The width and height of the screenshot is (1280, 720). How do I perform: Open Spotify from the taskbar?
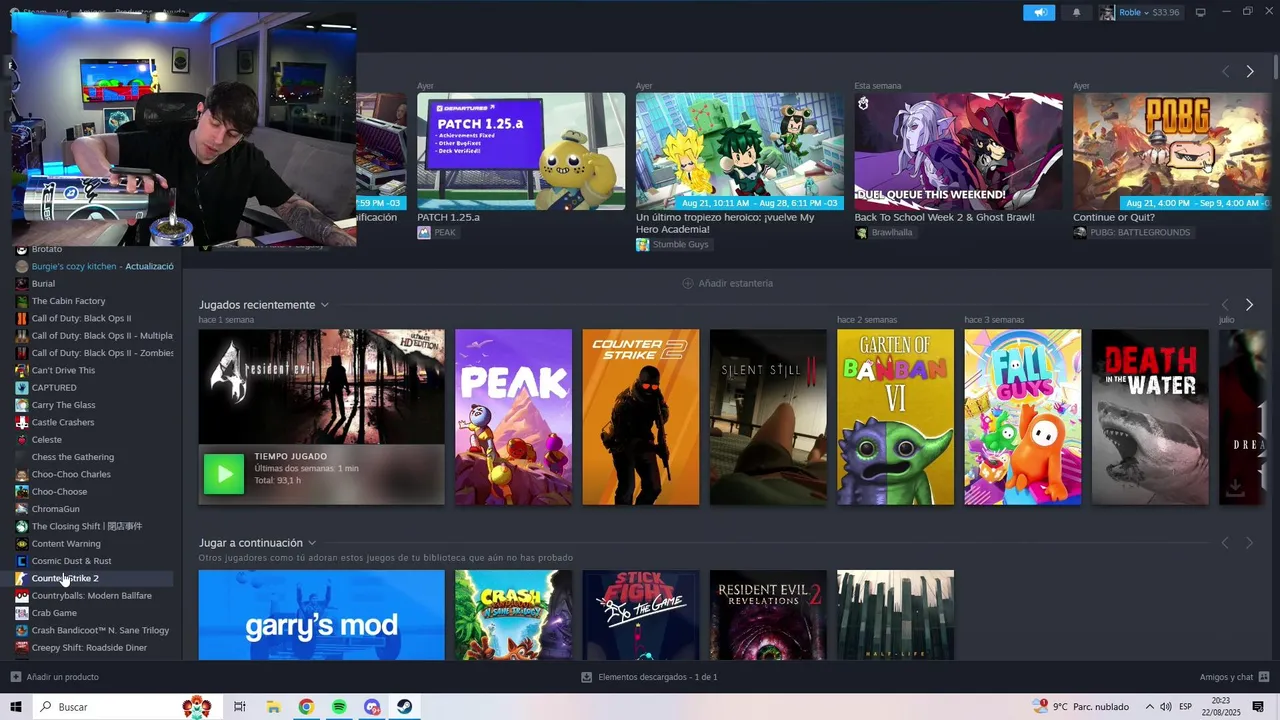pos(339,707)
